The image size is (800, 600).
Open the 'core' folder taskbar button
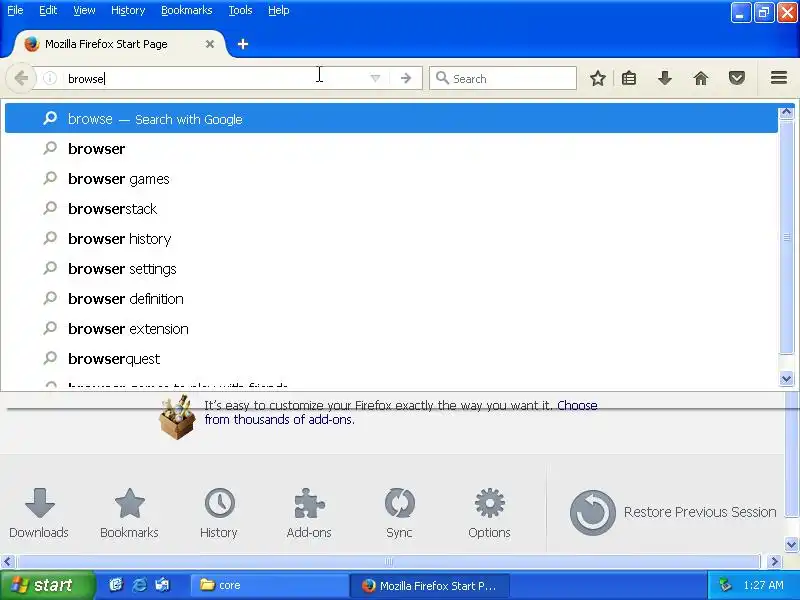pyautogui.click(x=269, y=585)
